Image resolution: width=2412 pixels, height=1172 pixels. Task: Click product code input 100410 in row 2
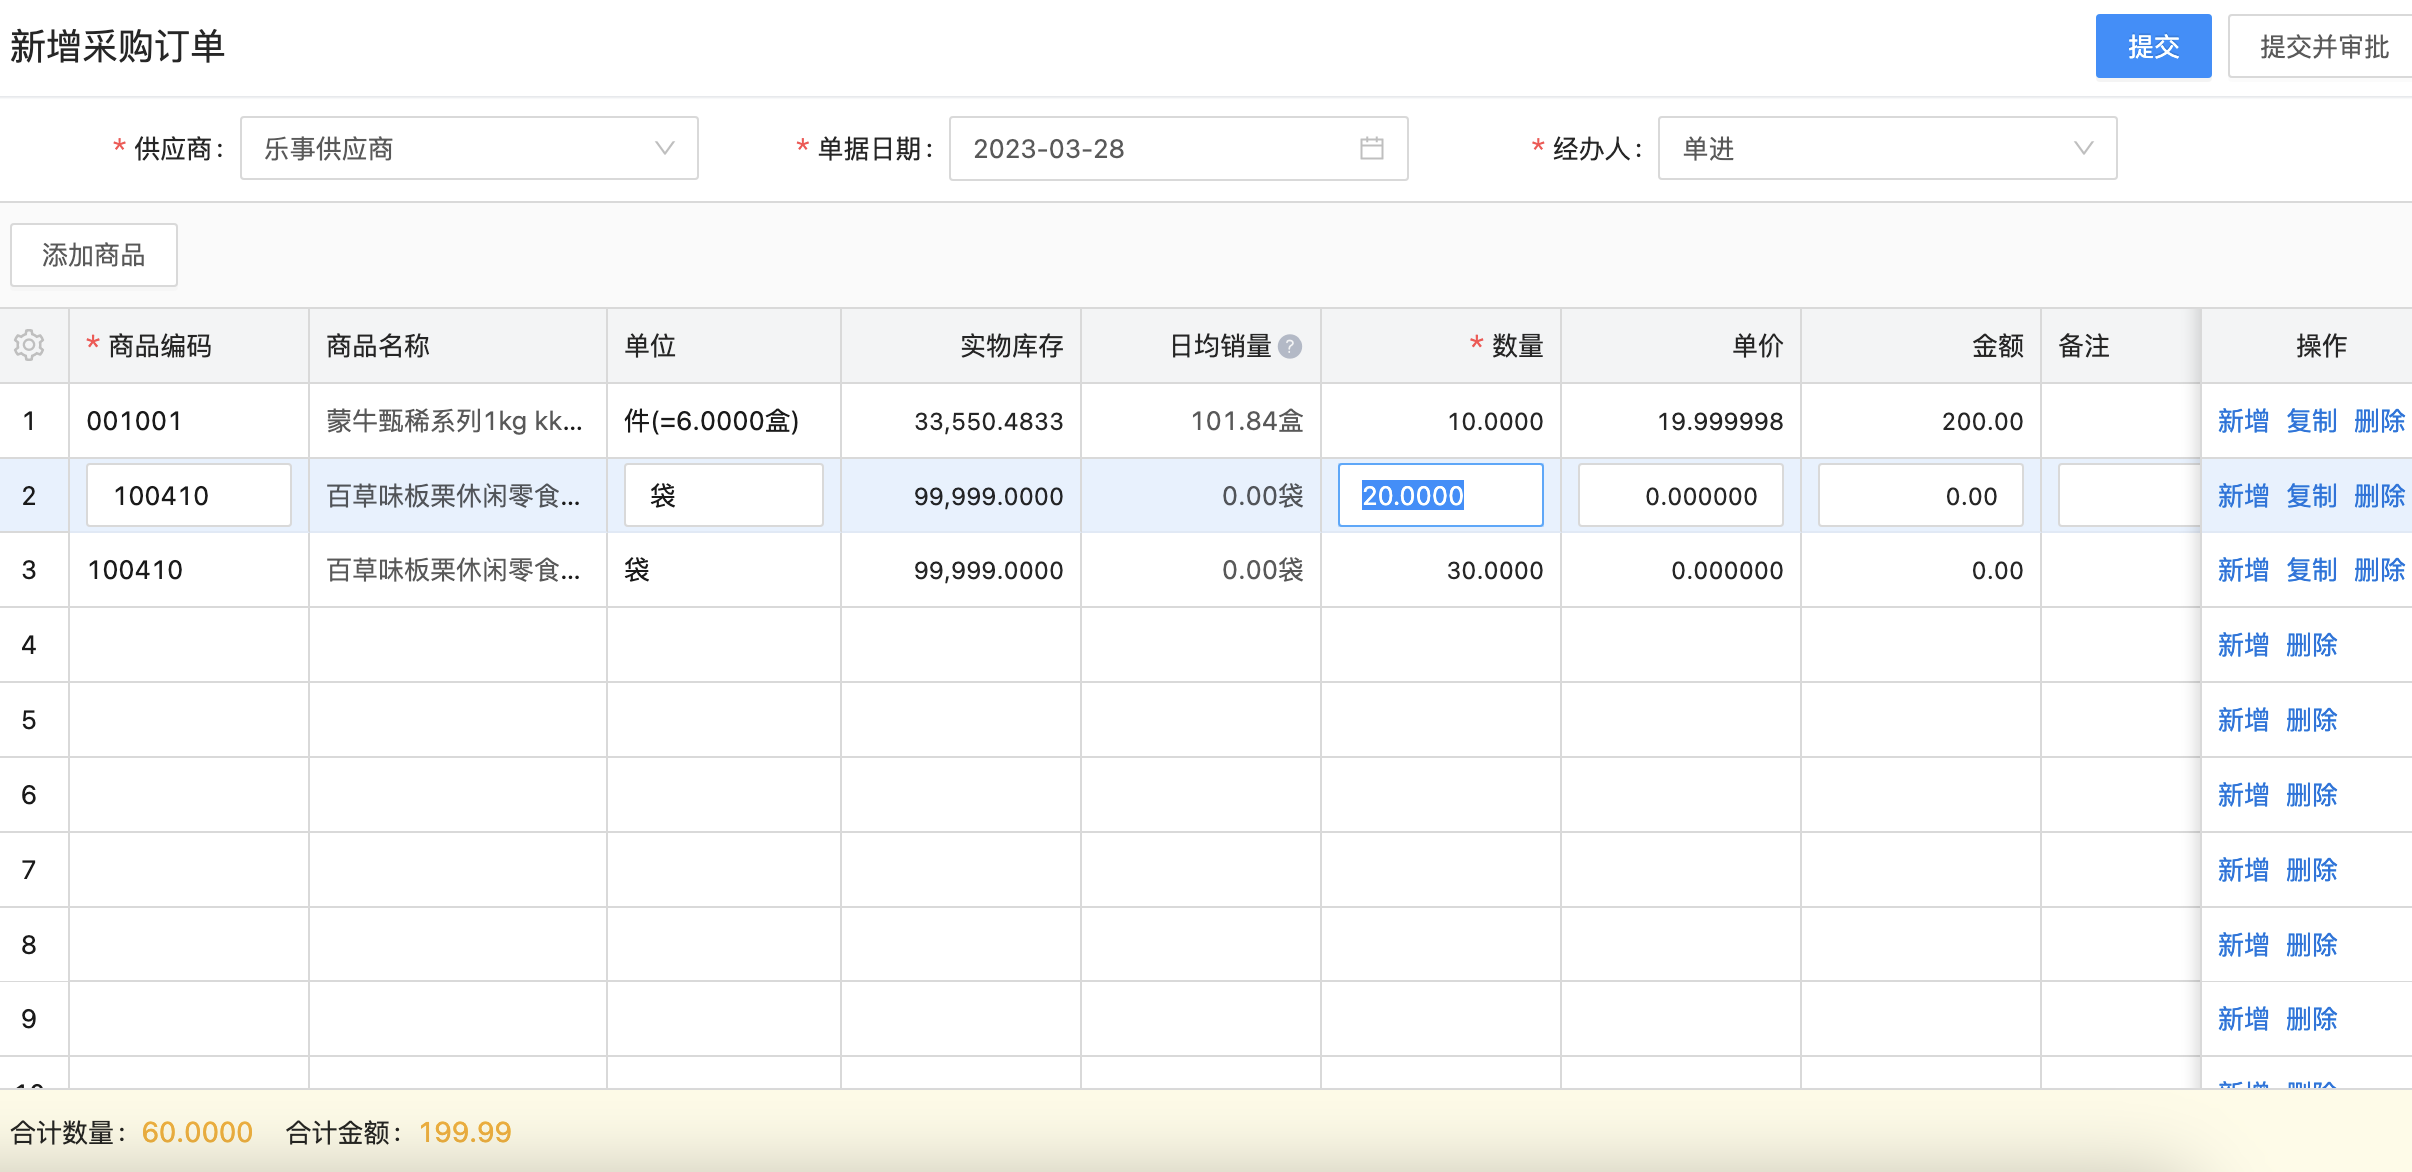(189, 495)
